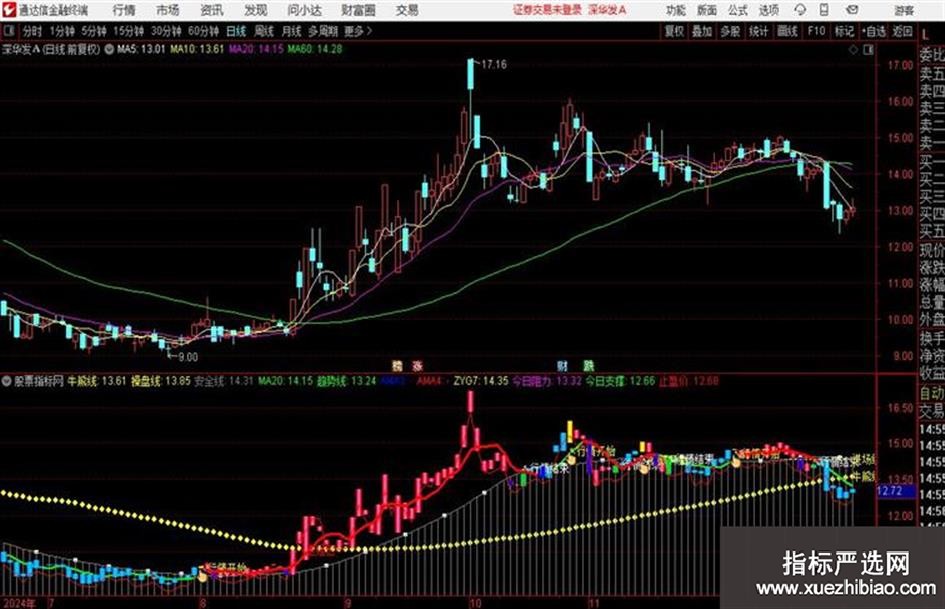Screen dimensions: 945x609
Task: Open the 选项 menu
Action: [x=768, y=10]
